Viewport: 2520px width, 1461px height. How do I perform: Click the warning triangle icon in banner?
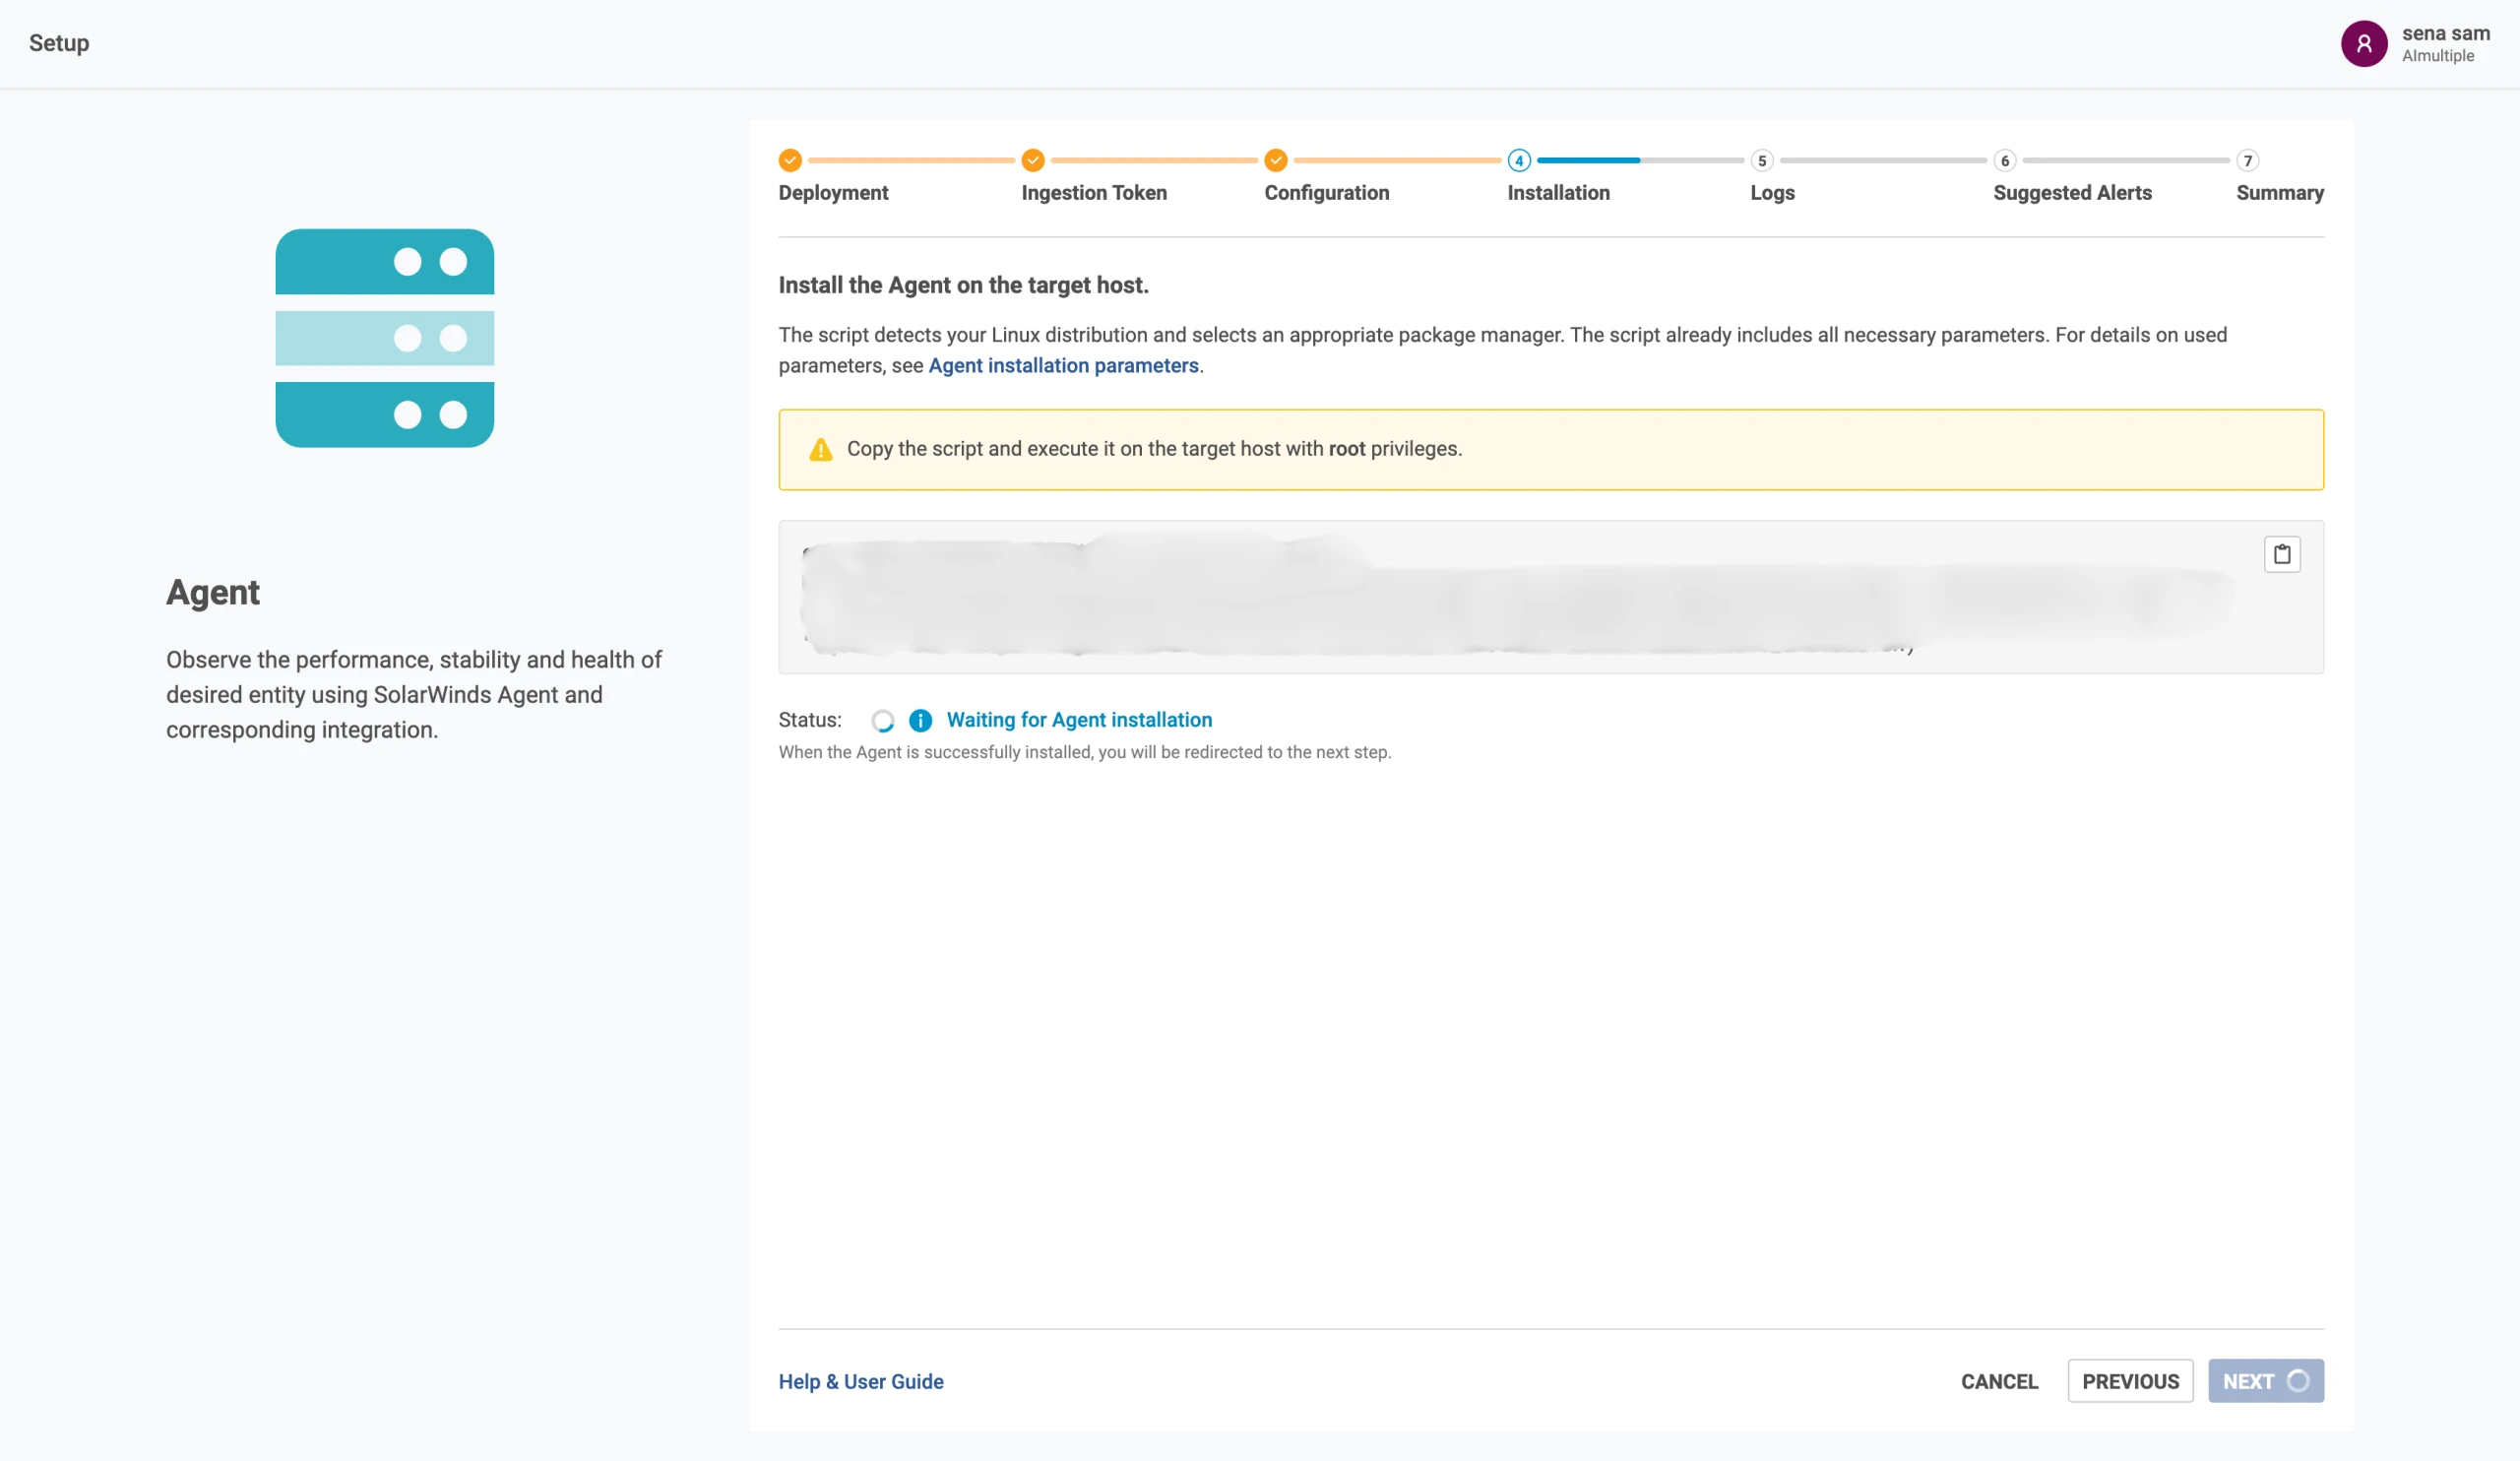(x=820, y=450)
